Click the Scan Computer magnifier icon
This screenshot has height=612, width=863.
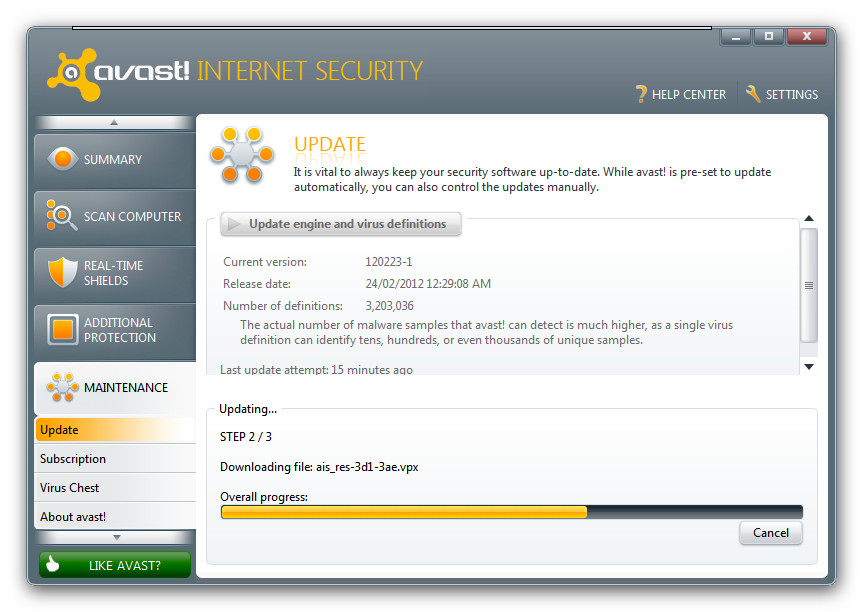pos(62,216)
